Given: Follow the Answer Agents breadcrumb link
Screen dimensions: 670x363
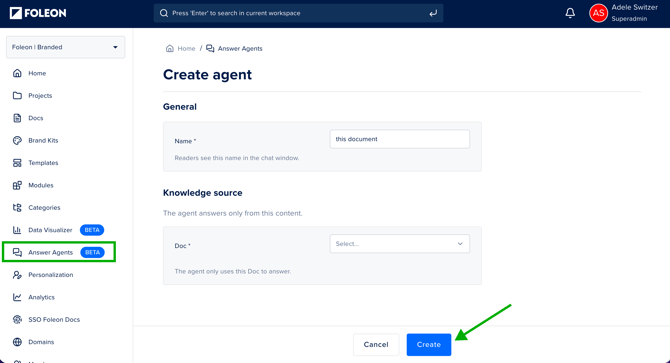Looking at the screenshot, I should [240, 49].
